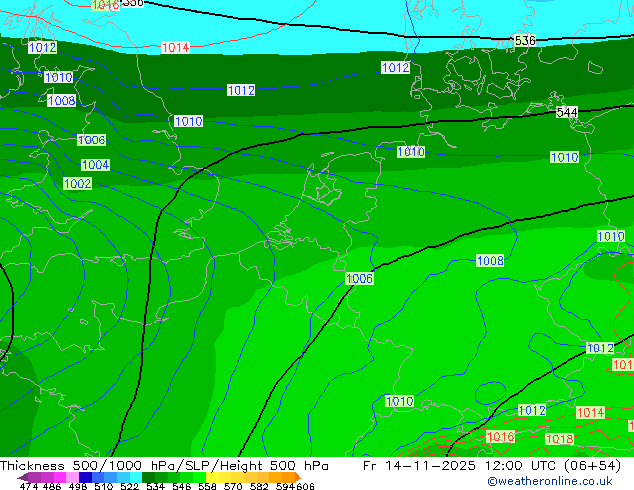Click the cyan legend swatch above 522
This screenshot has height=490, width=634.
pyautogui.click(x=136, y=477)
